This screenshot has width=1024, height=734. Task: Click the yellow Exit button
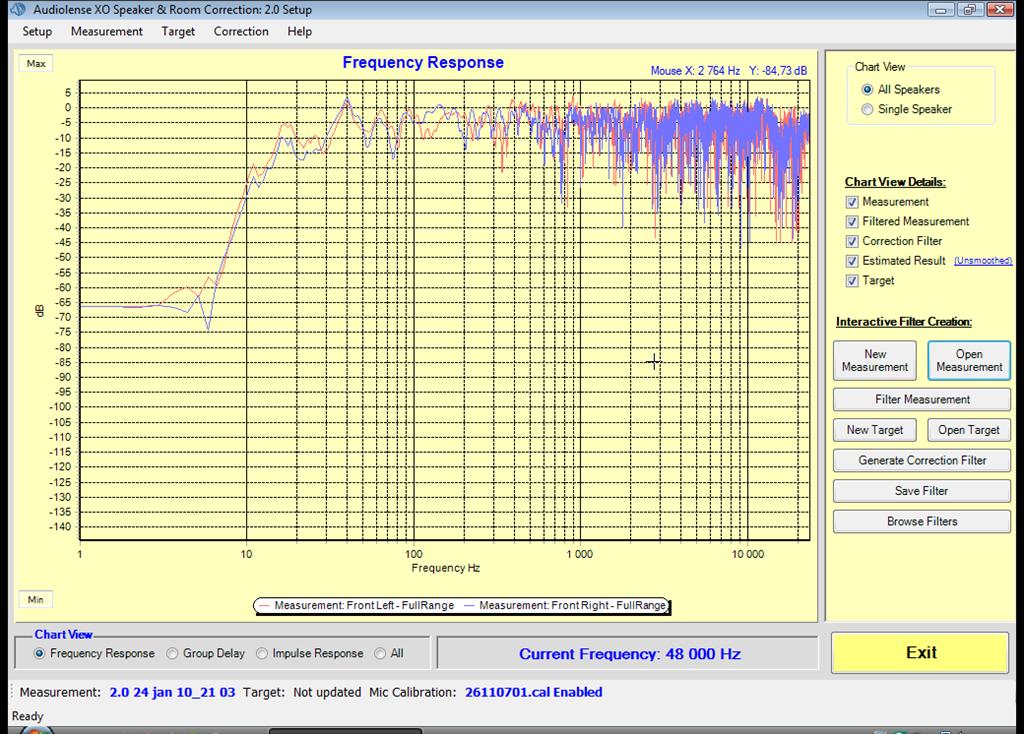[x=921, y=652]
